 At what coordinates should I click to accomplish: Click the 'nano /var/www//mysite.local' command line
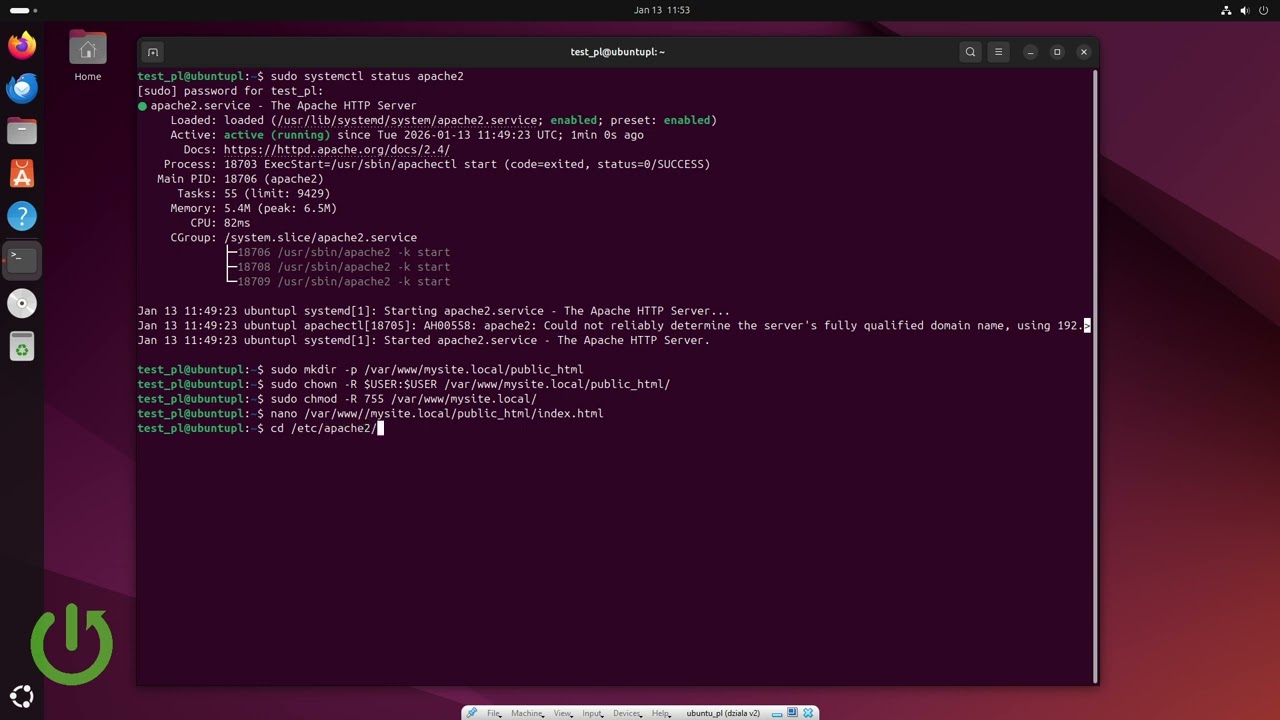(x=437, y=413)
